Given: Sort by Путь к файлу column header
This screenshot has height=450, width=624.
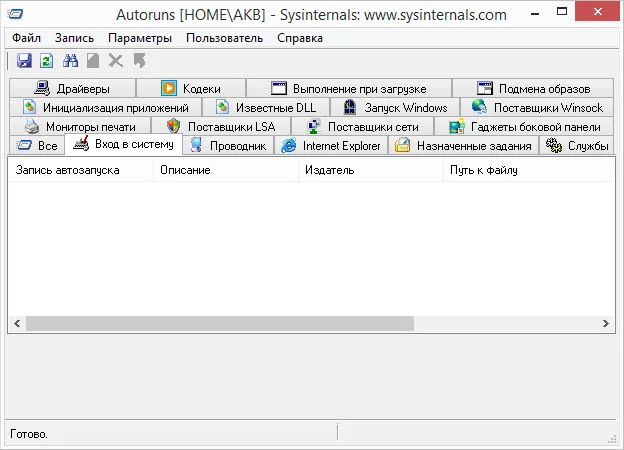Looking at the screenshot, I should (529, 170).
